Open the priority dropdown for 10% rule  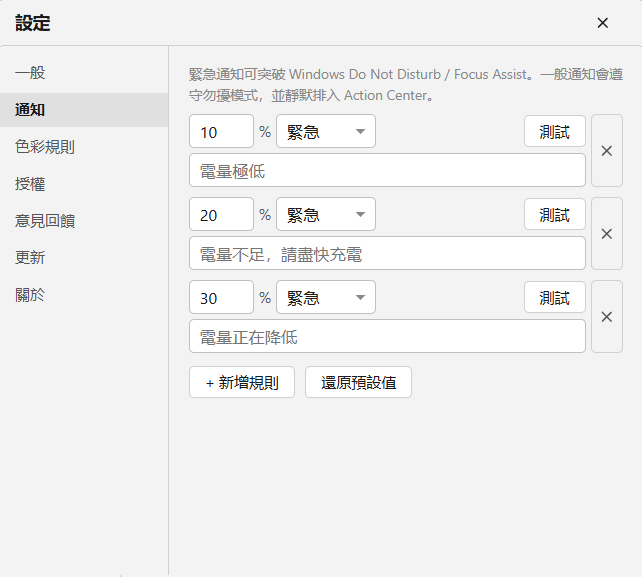[326, 131]
